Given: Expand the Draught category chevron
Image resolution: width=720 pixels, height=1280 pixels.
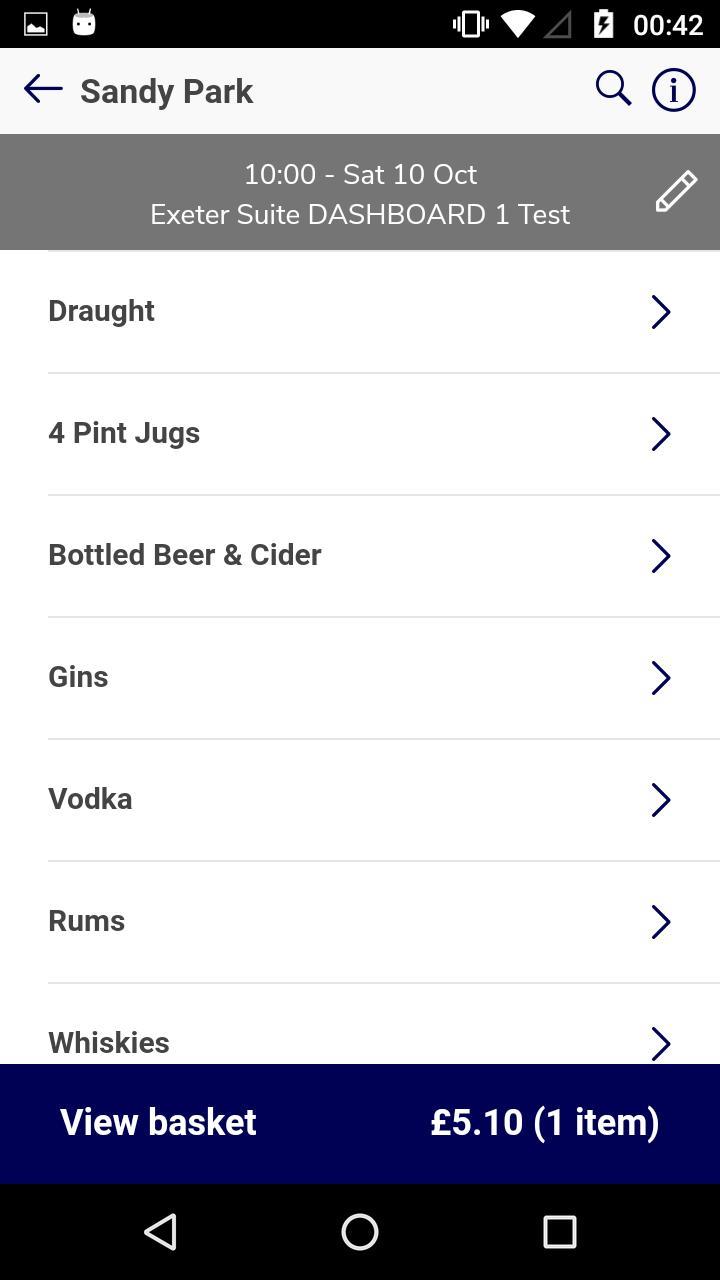Looking at the screenshot, I should [x=660, y=312].
